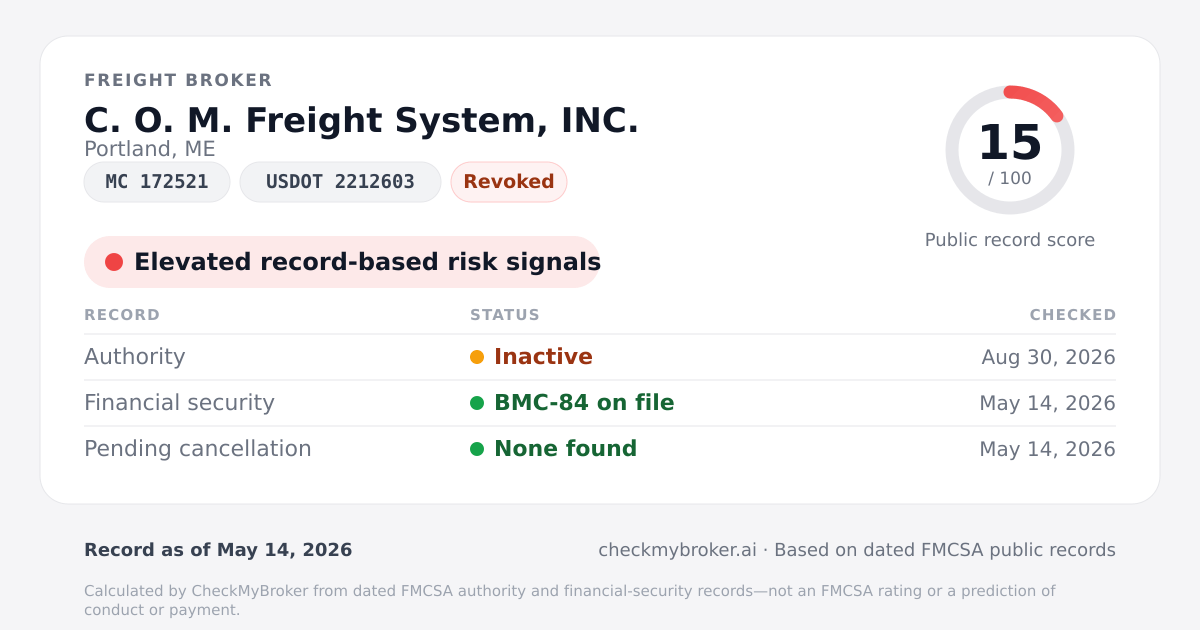1200x630 pixels.
Task: Click the 15 / 100 score gauge
Action: (x=1010, y=150)
